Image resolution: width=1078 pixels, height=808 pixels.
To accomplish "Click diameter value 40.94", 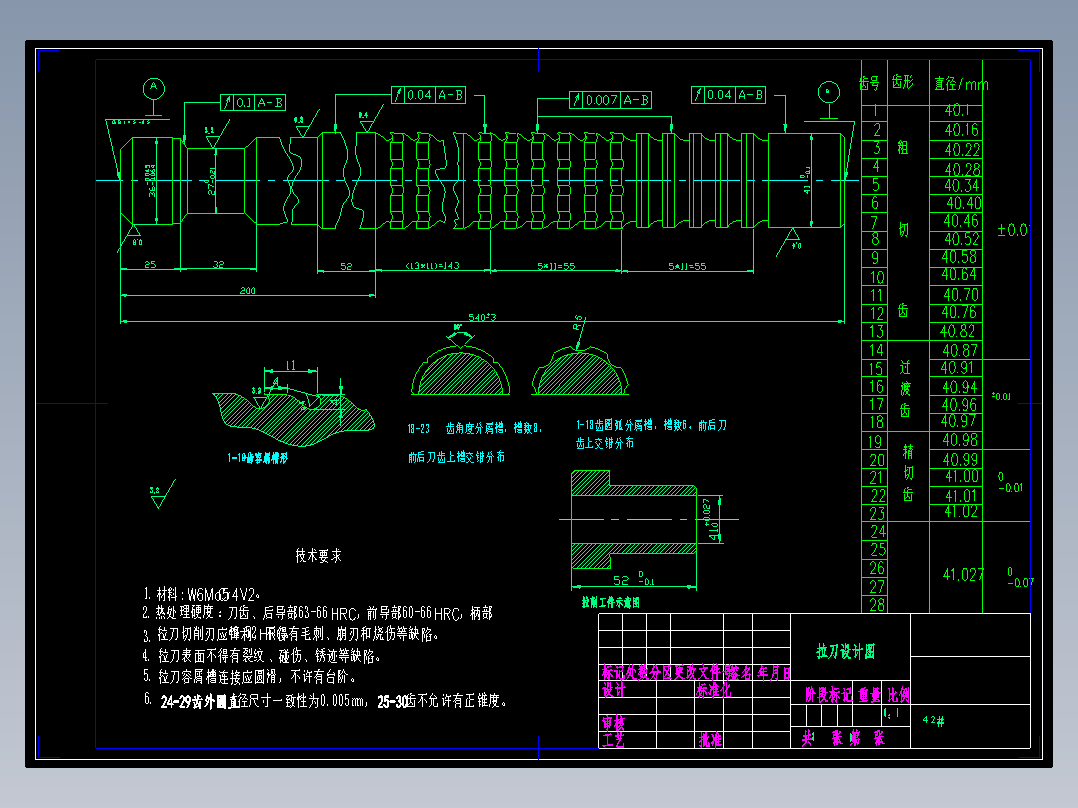I will click(x=959, y=387).
